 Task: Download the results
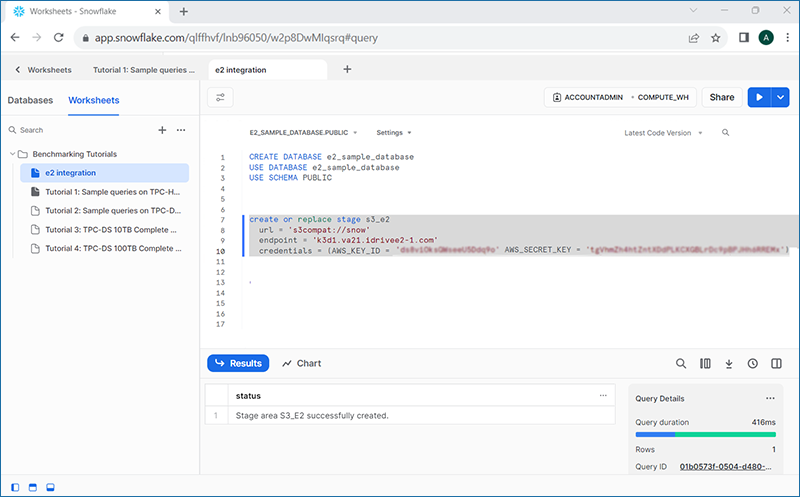729,363
